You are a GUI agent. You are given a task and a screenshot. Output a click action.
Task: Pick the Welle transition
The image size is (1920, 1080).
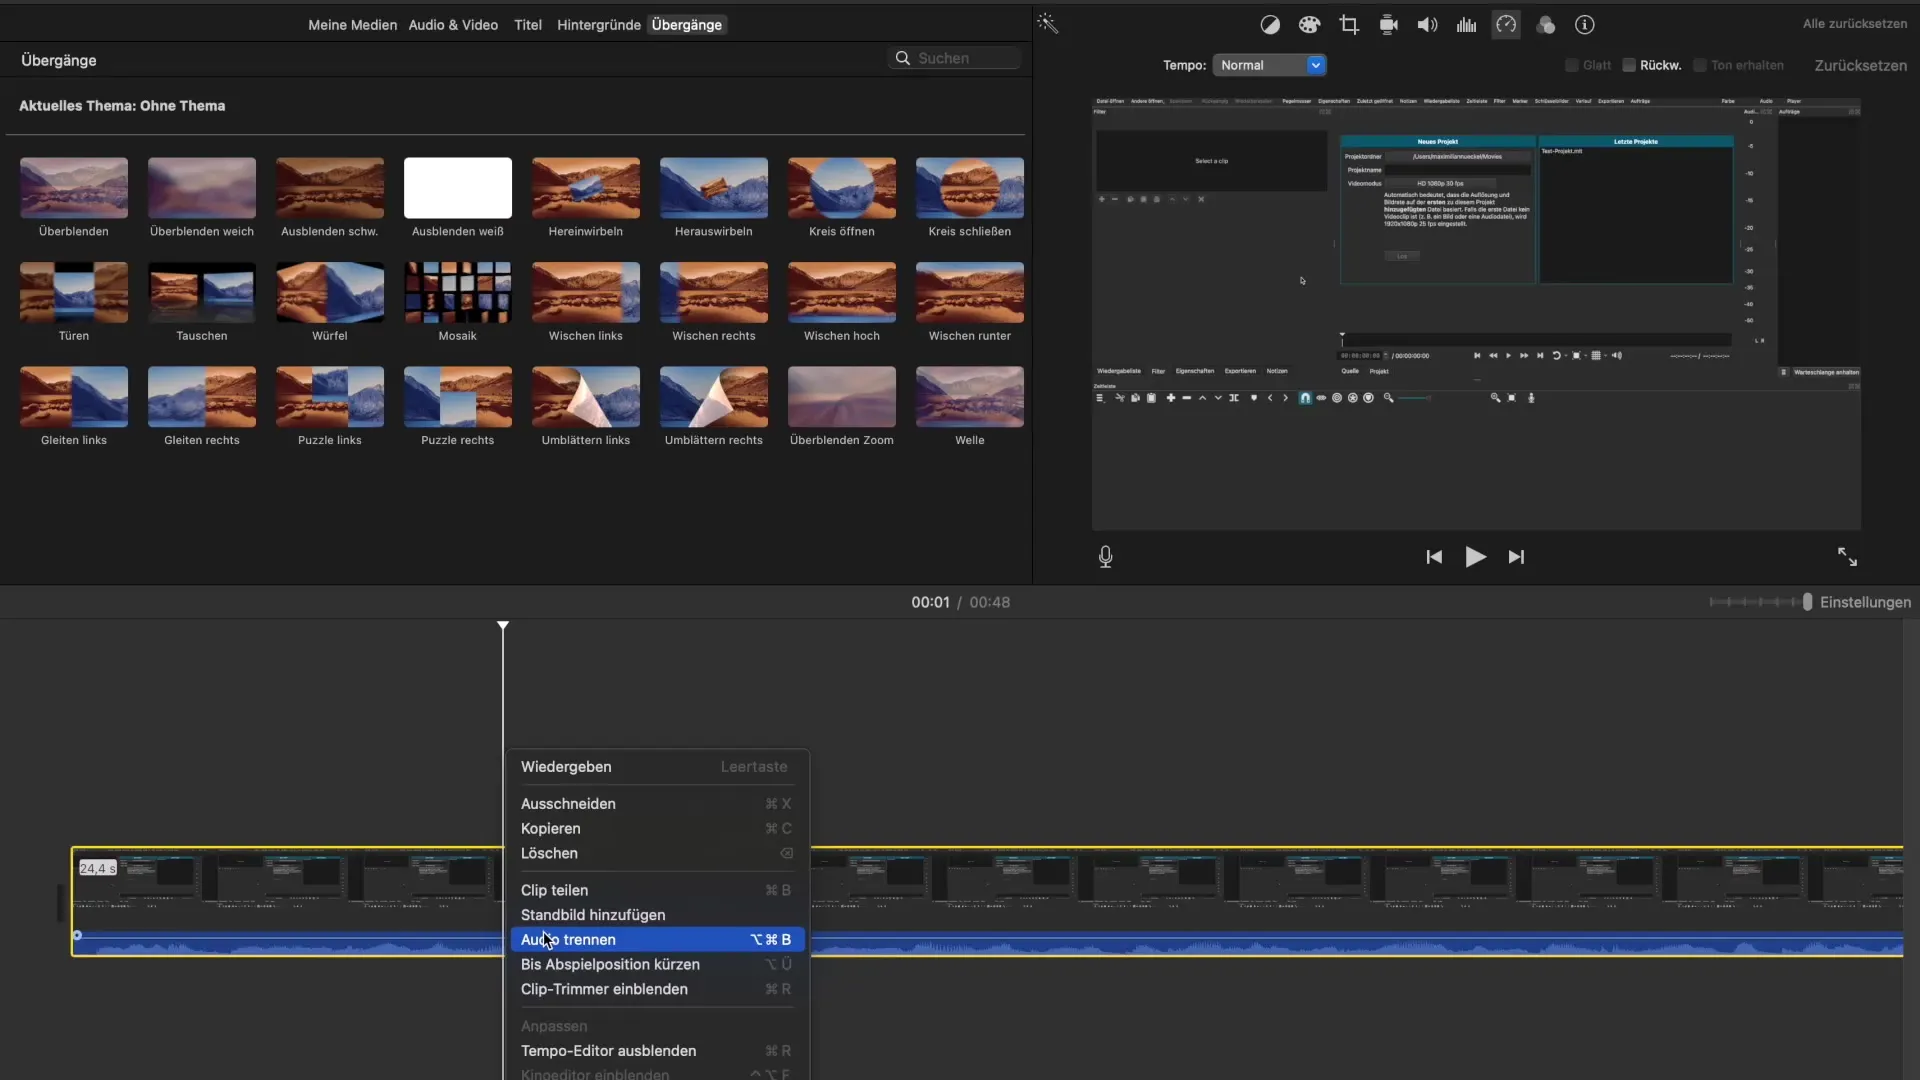click(x=970, y=396)
